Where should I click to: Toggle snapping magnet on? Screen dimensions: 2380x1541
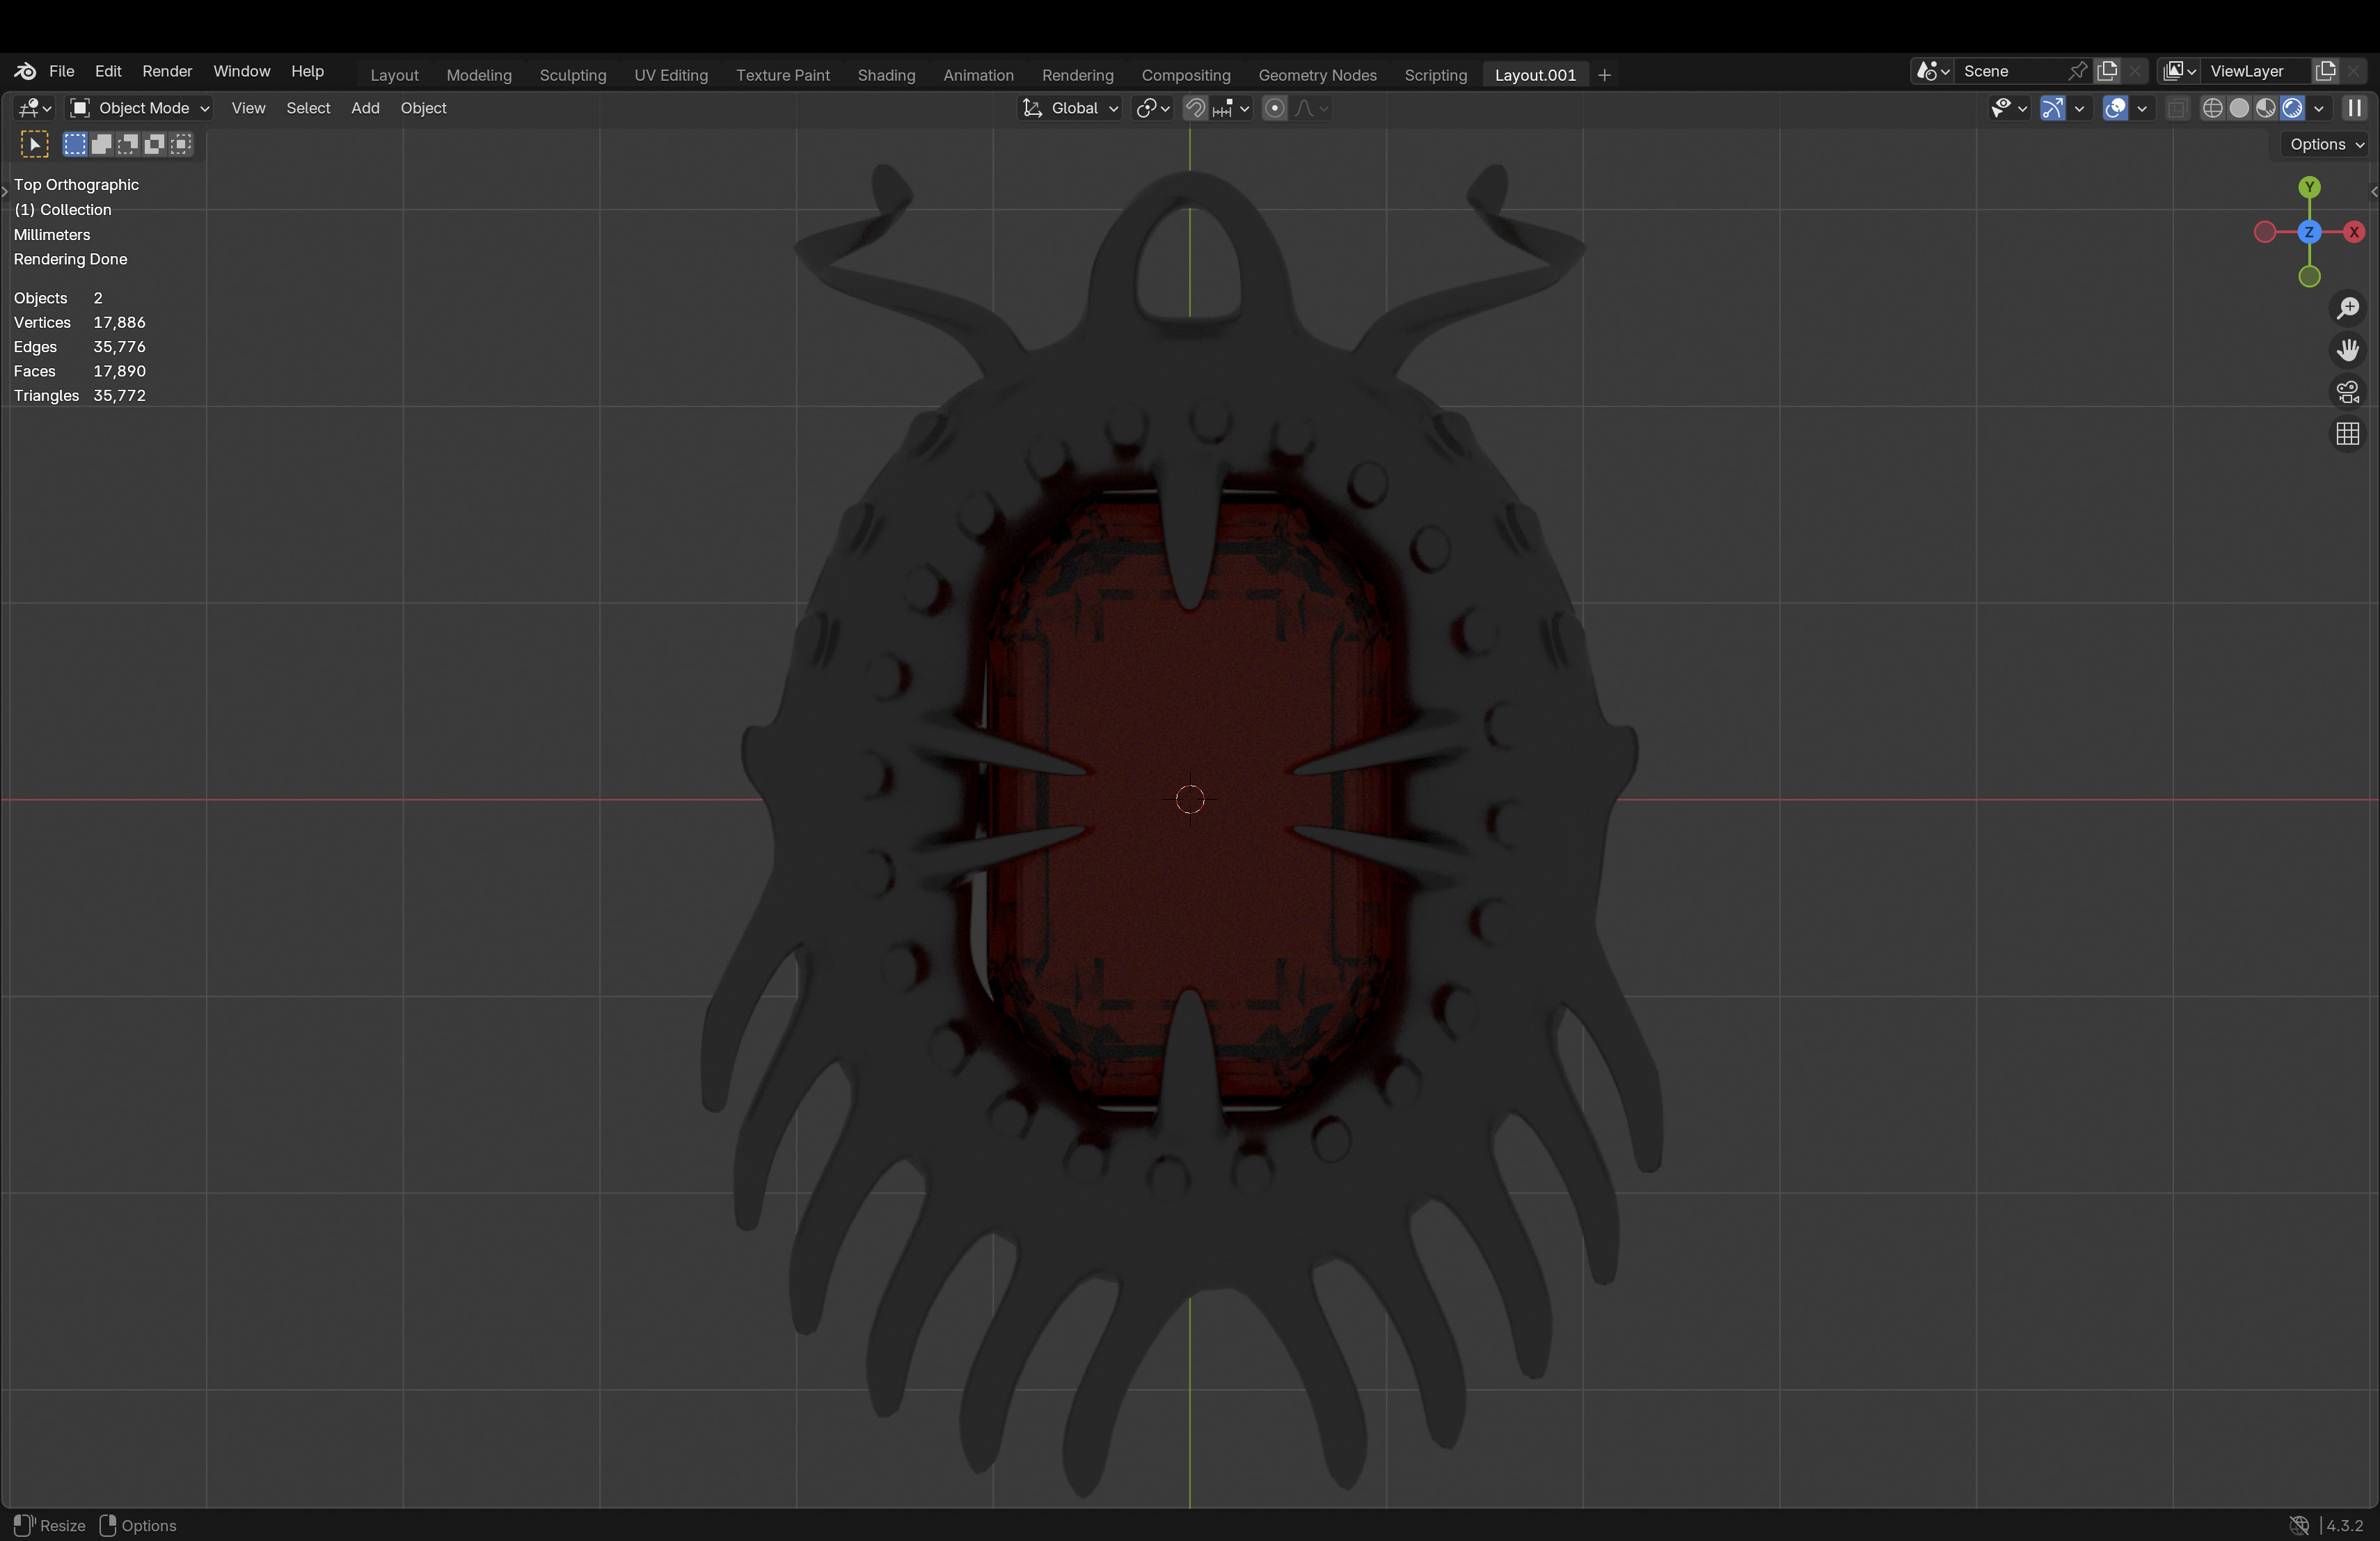point(1195,108)
